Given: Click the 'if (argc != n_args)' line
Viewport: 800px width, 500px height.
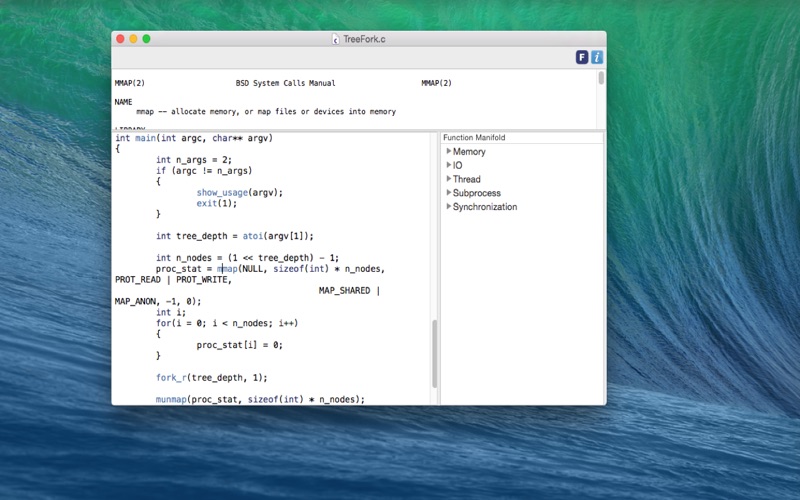Looking at the screenshot, I should pyautogui.click(x=204, y=170).
